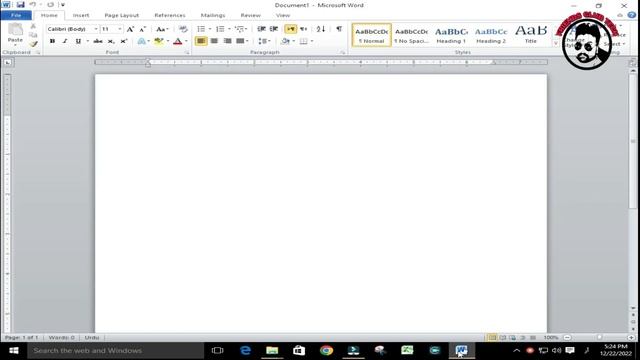Image resolution: width=640 pixels, height=360 pixels.
Task: Click the Shading paint bucket icon
Action: (x=285, y=41)
